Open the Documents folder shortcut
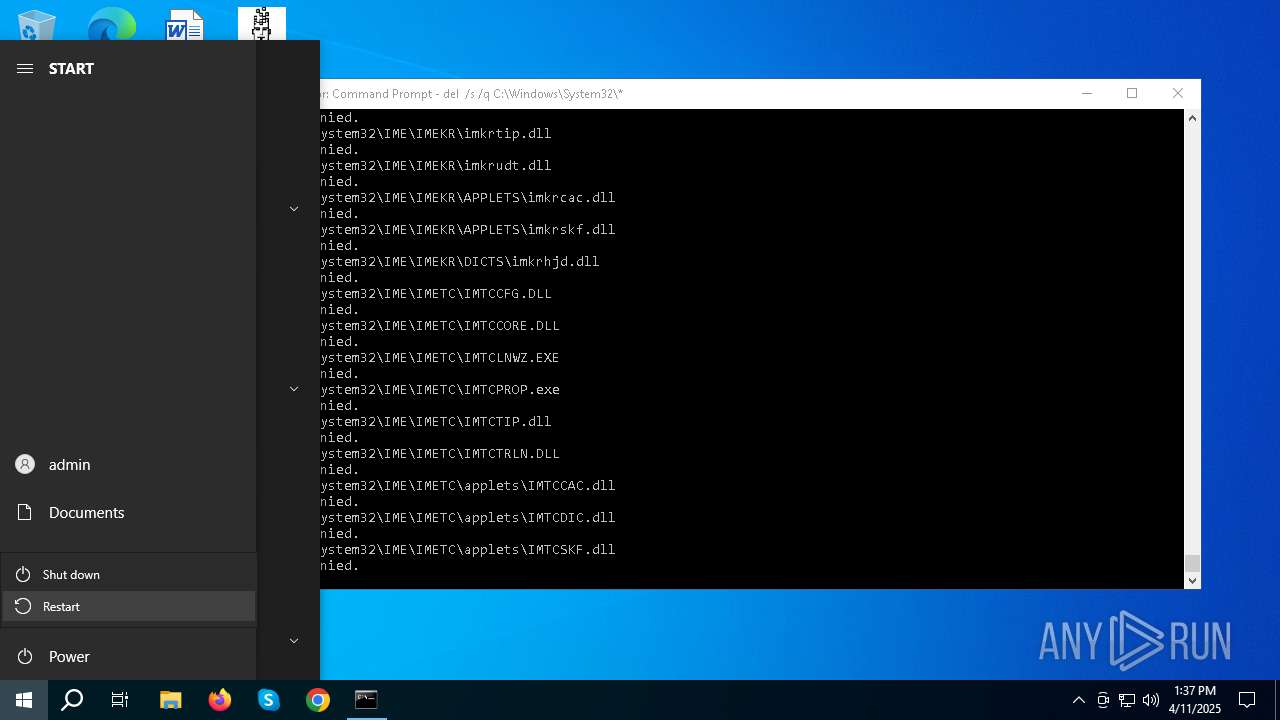 (128, 513)
